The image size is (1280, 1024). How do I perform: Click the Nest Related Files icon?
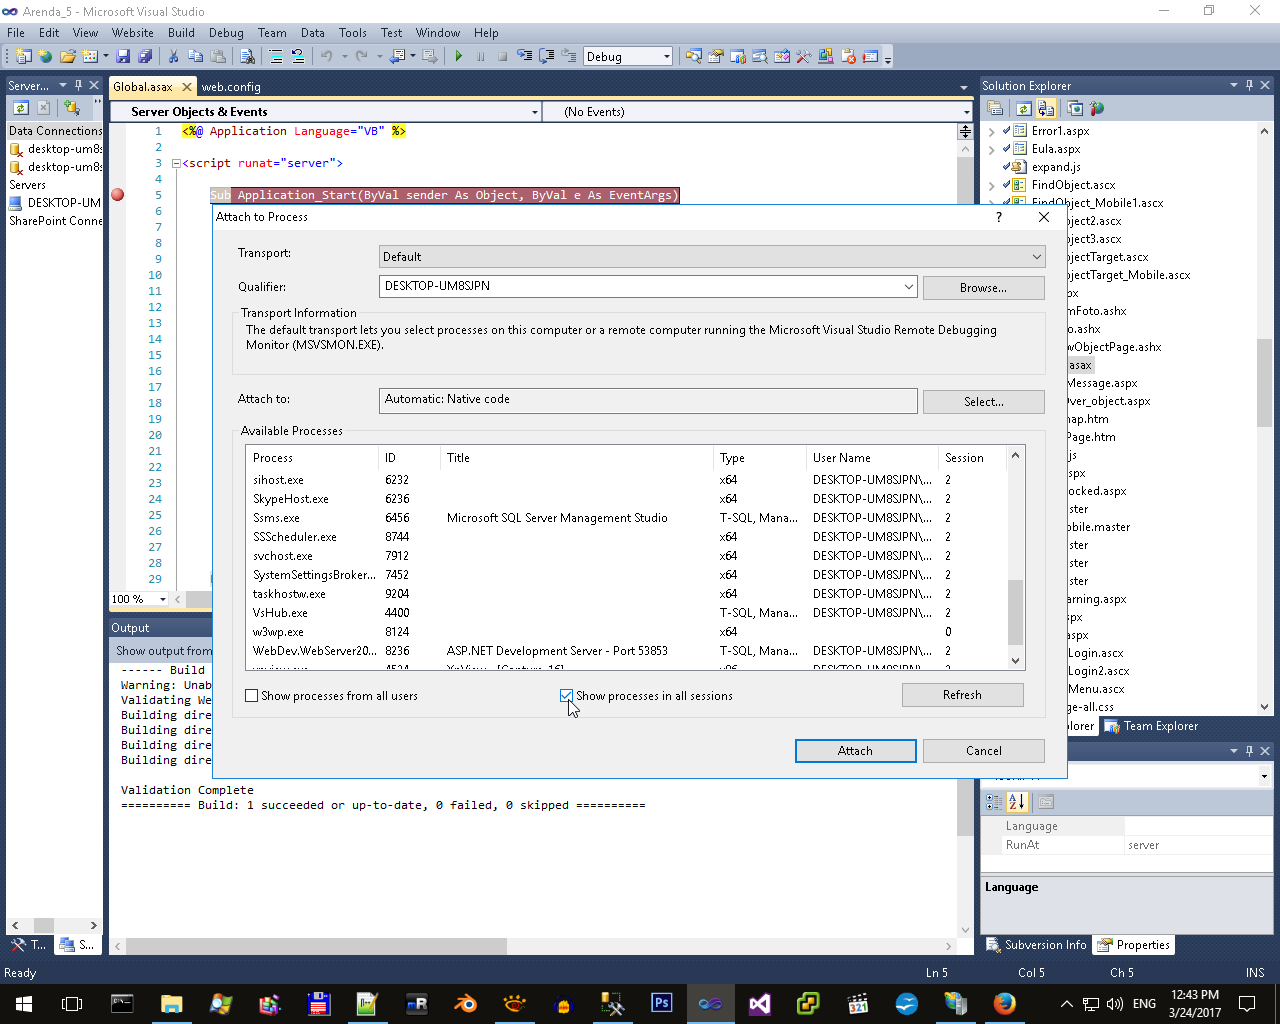pyautogui.click(x=1046, y=108)
